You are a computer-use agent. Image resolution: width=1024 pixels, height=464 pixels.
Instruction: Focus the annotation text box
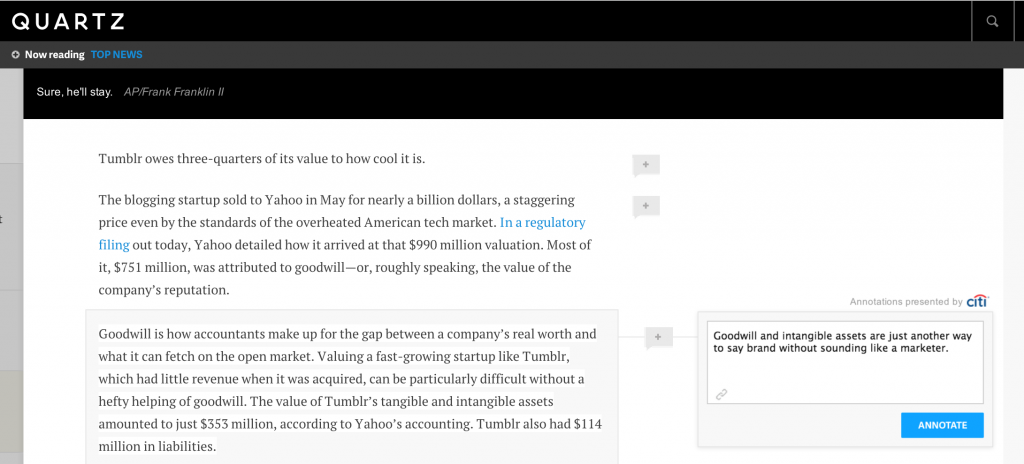click(845, 362)
